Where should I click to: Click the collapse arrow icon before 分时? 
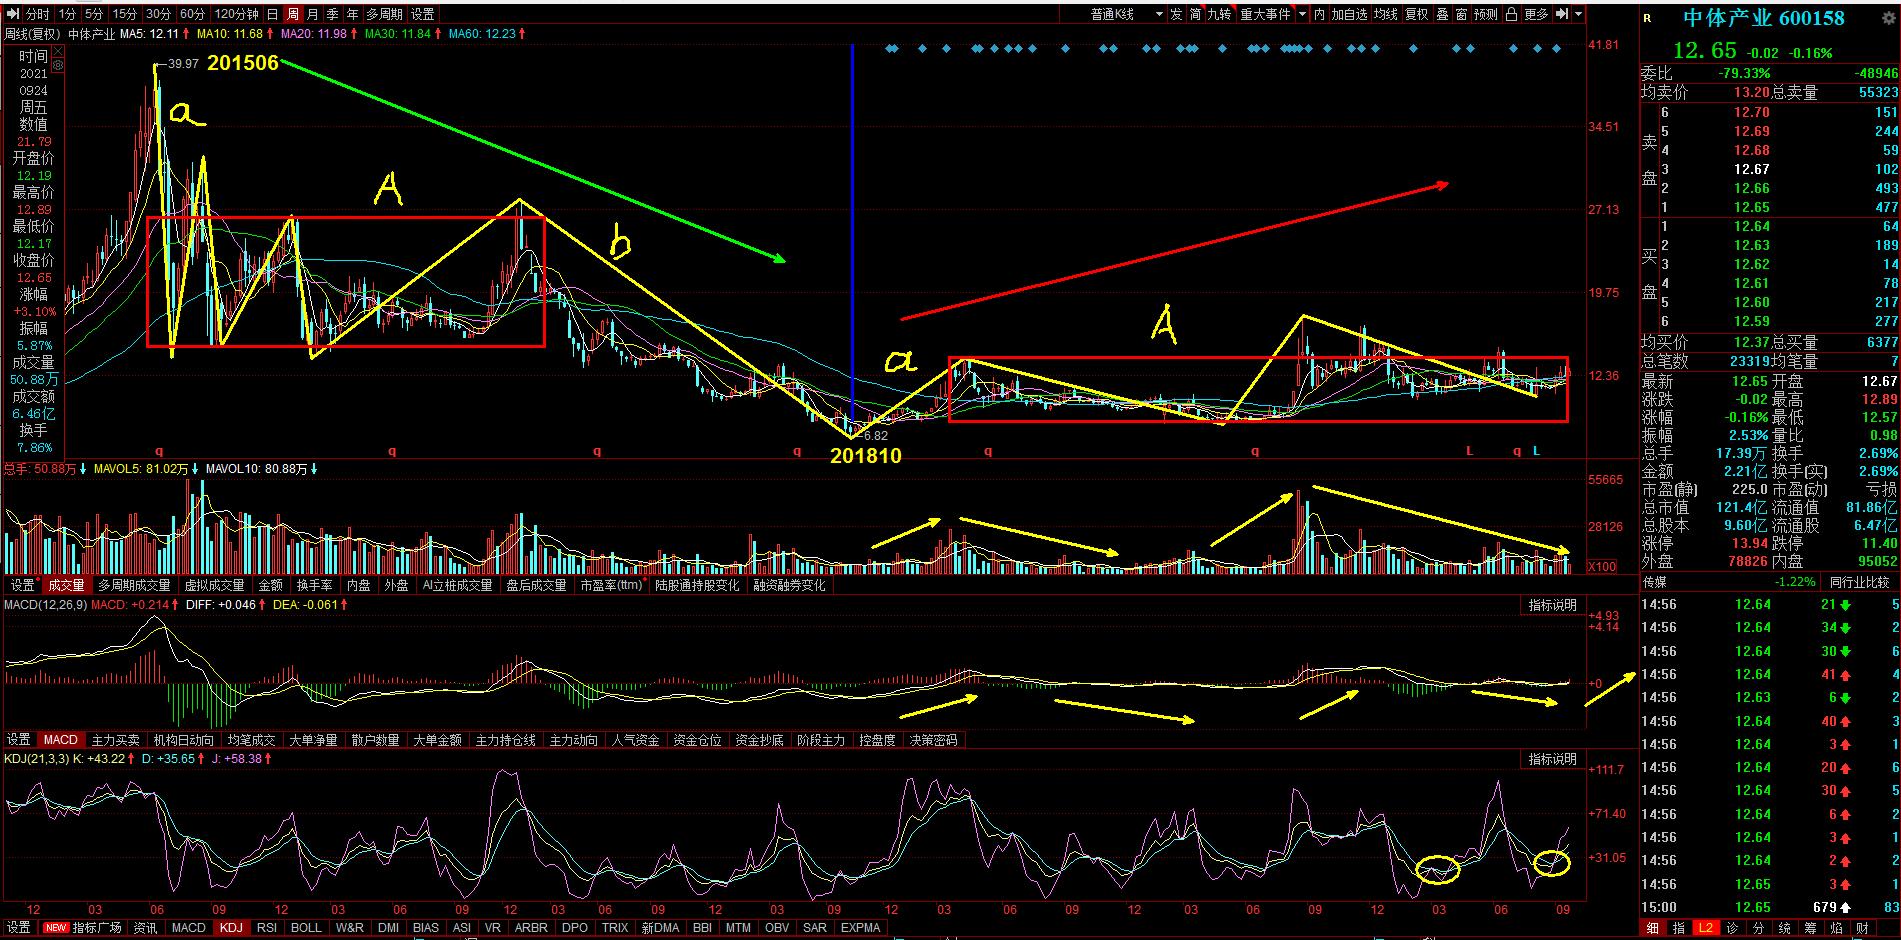coord(13,14)
